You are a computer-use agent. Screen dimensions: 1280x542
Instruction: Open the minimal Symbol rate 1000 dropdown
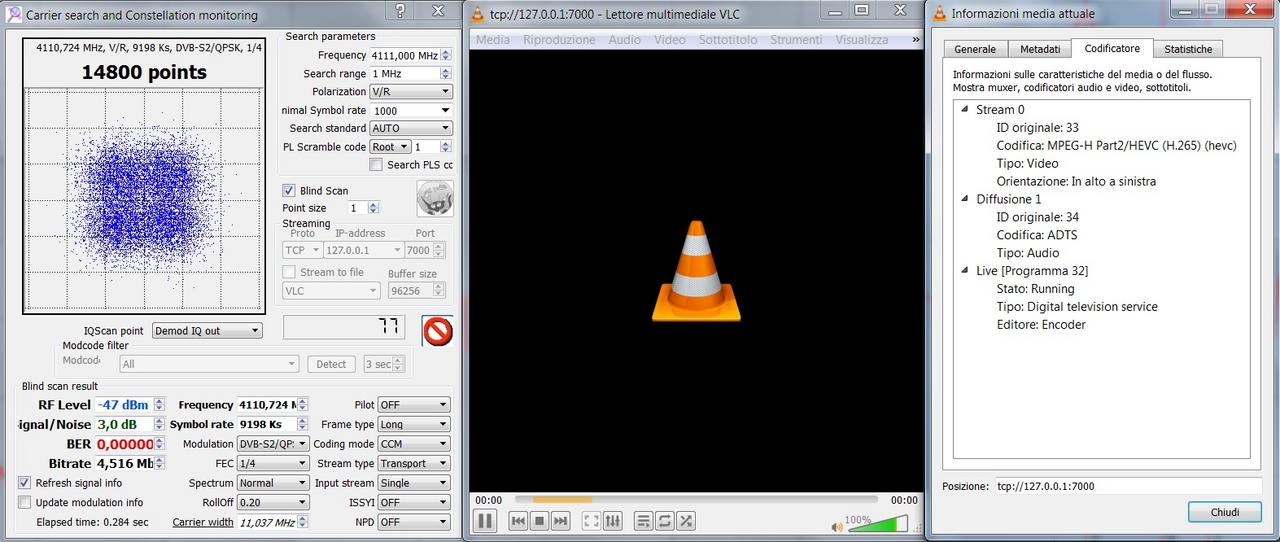point(410,110)
